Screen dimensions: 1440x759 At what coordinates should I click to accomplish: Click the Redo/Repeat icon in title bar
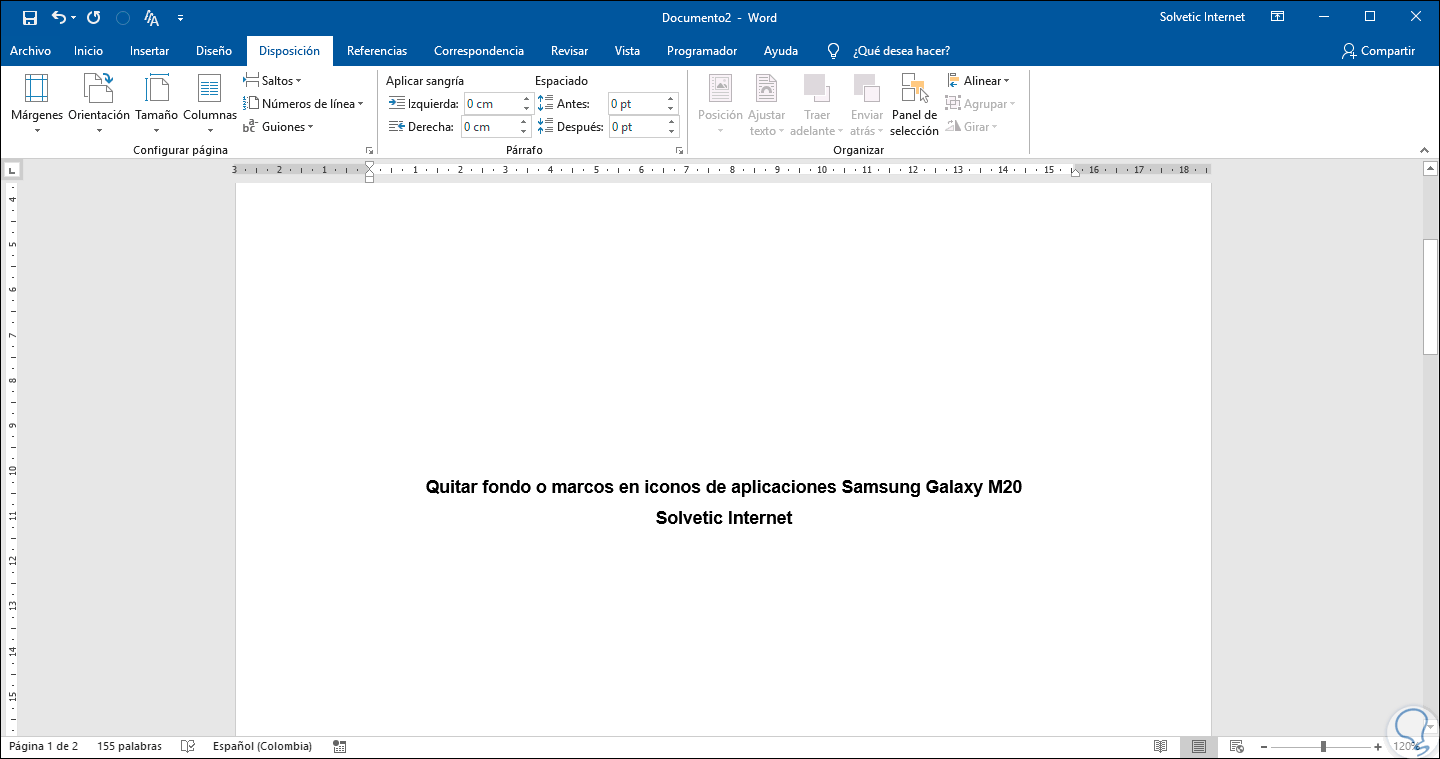click(x=94, y=17)
